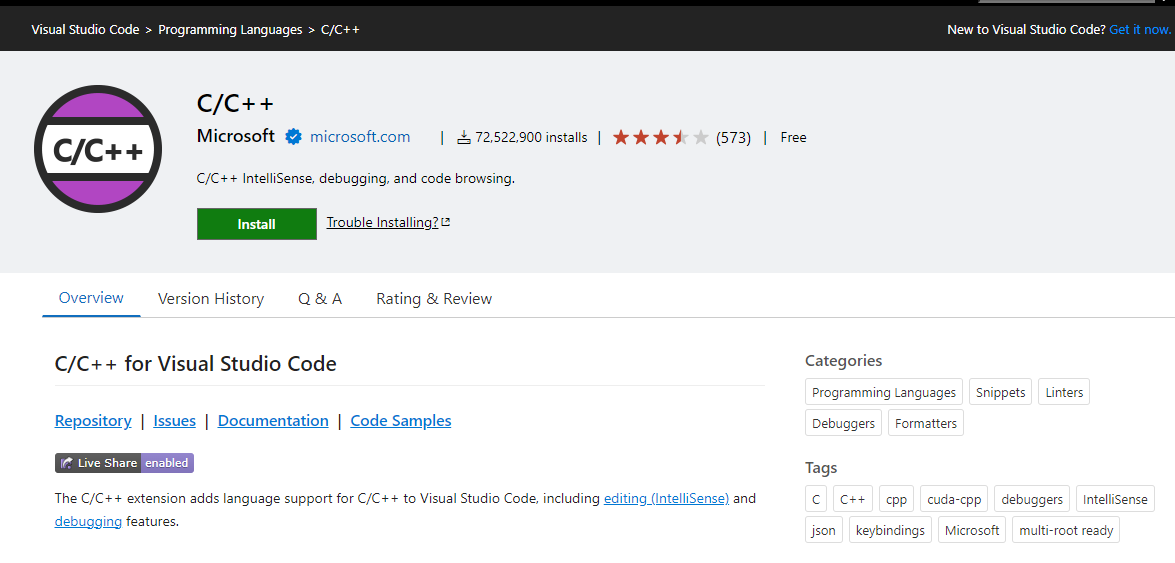Viewport: 1175px width, 563px height.
Task: Select the Debuggers category chip
Action: [x=843, y=423]
